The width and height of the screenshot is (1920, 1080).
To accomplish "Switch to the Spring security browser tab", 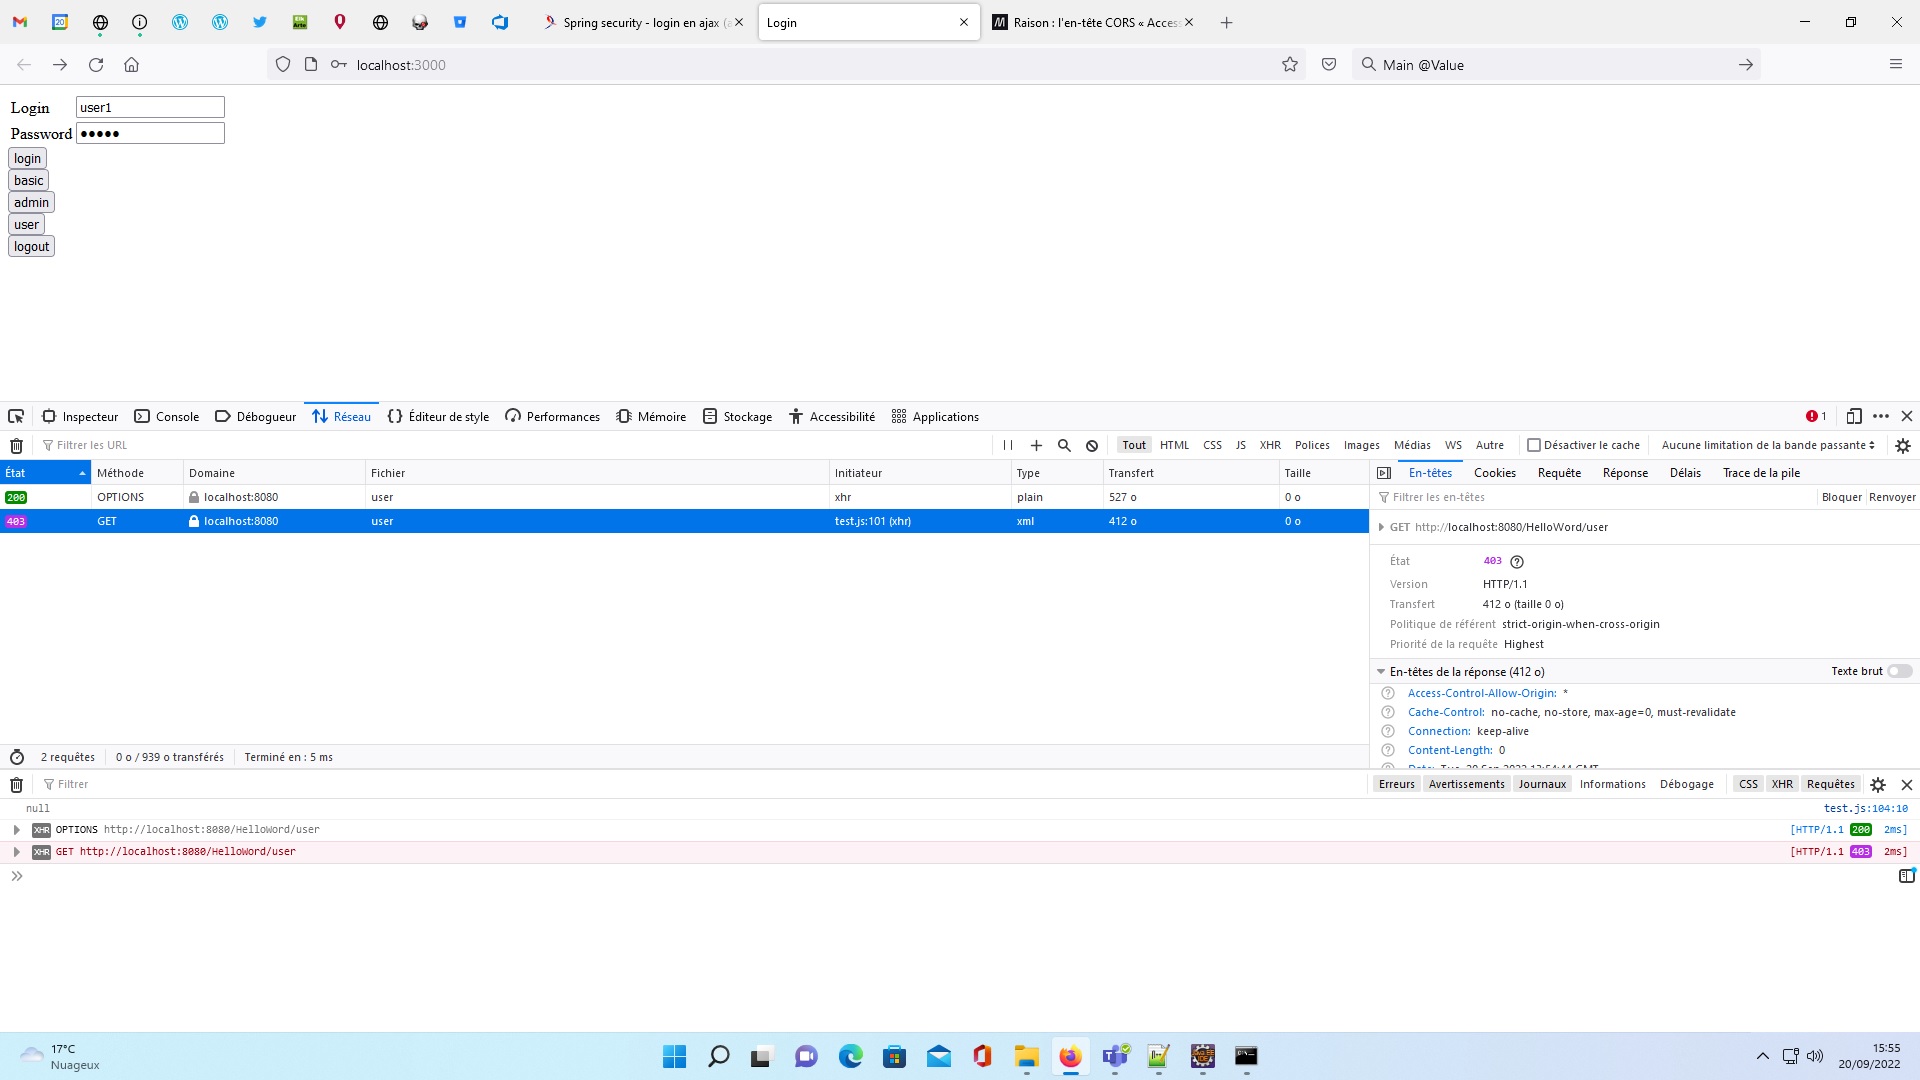I will coord(645,22).
